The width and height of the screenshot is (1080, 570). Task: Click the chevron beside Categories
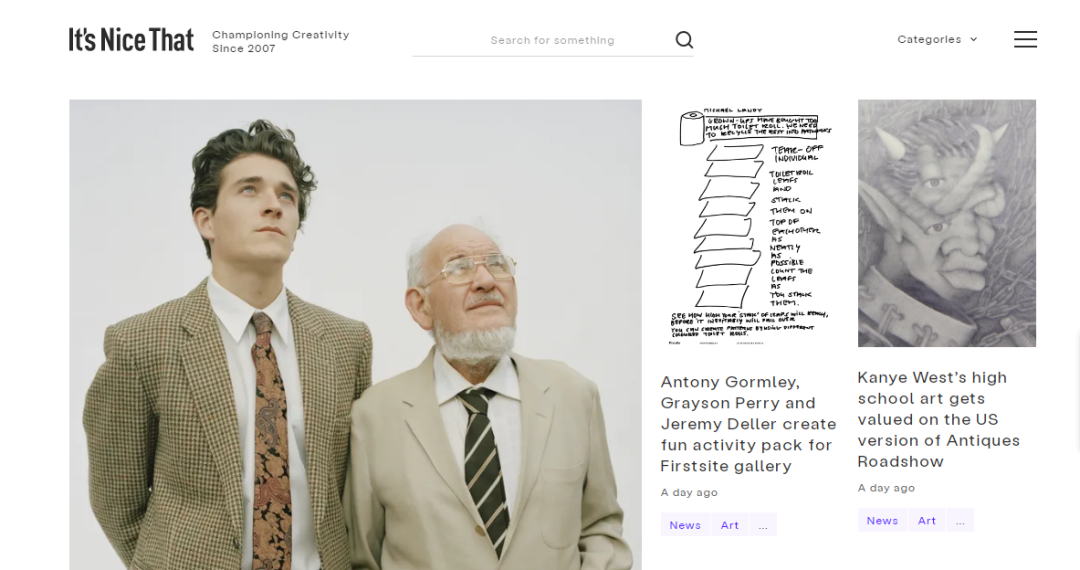click(x=973, y=39)
